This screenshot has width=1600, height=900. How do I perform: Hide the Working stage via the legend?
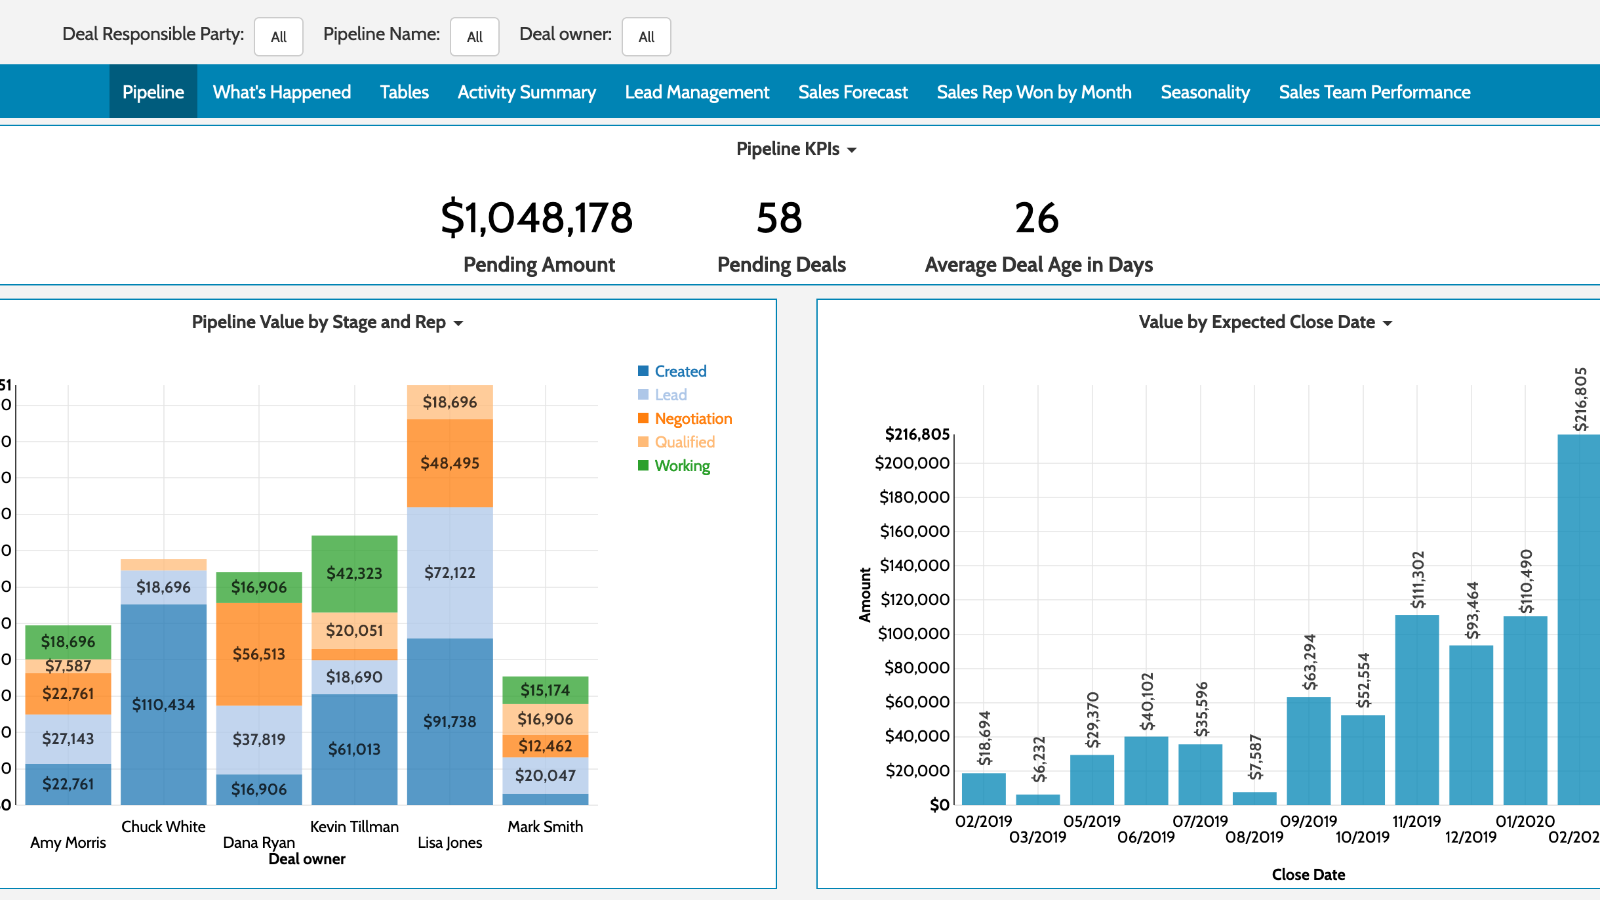[x=681, y=465]
